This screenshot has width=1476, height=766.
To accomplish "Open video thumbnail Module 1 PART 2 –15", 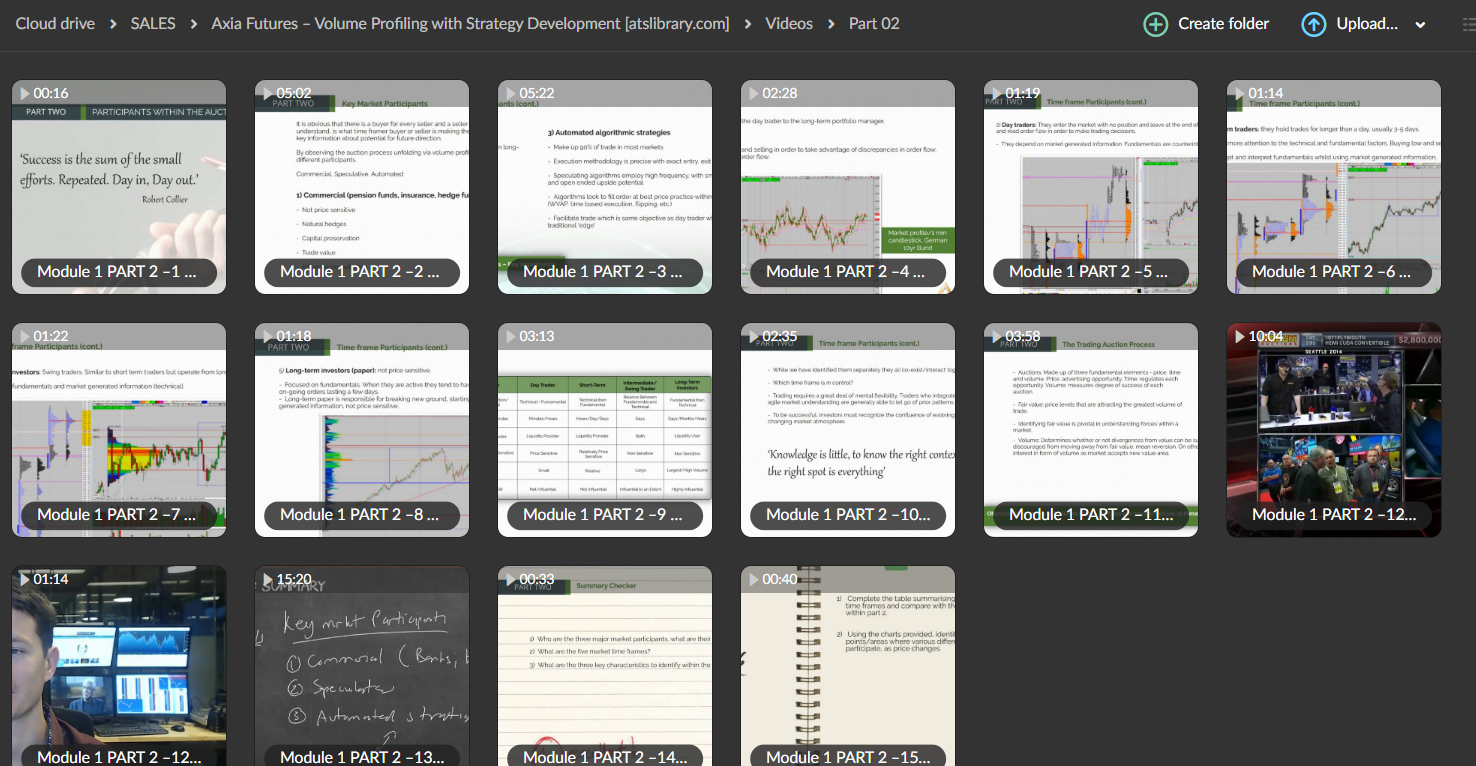I will (x=848, y=666).
